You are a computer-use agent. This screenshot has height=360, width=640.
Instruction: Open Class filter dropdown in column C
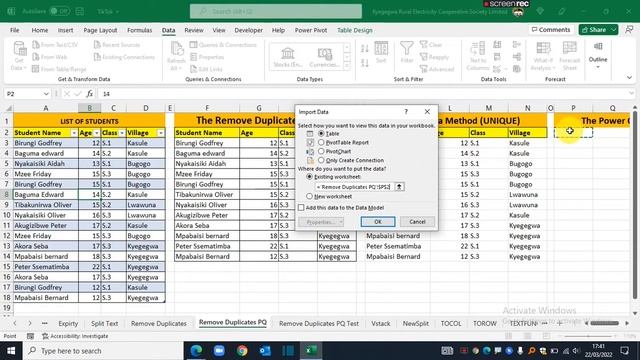click(x=122, y=133)
